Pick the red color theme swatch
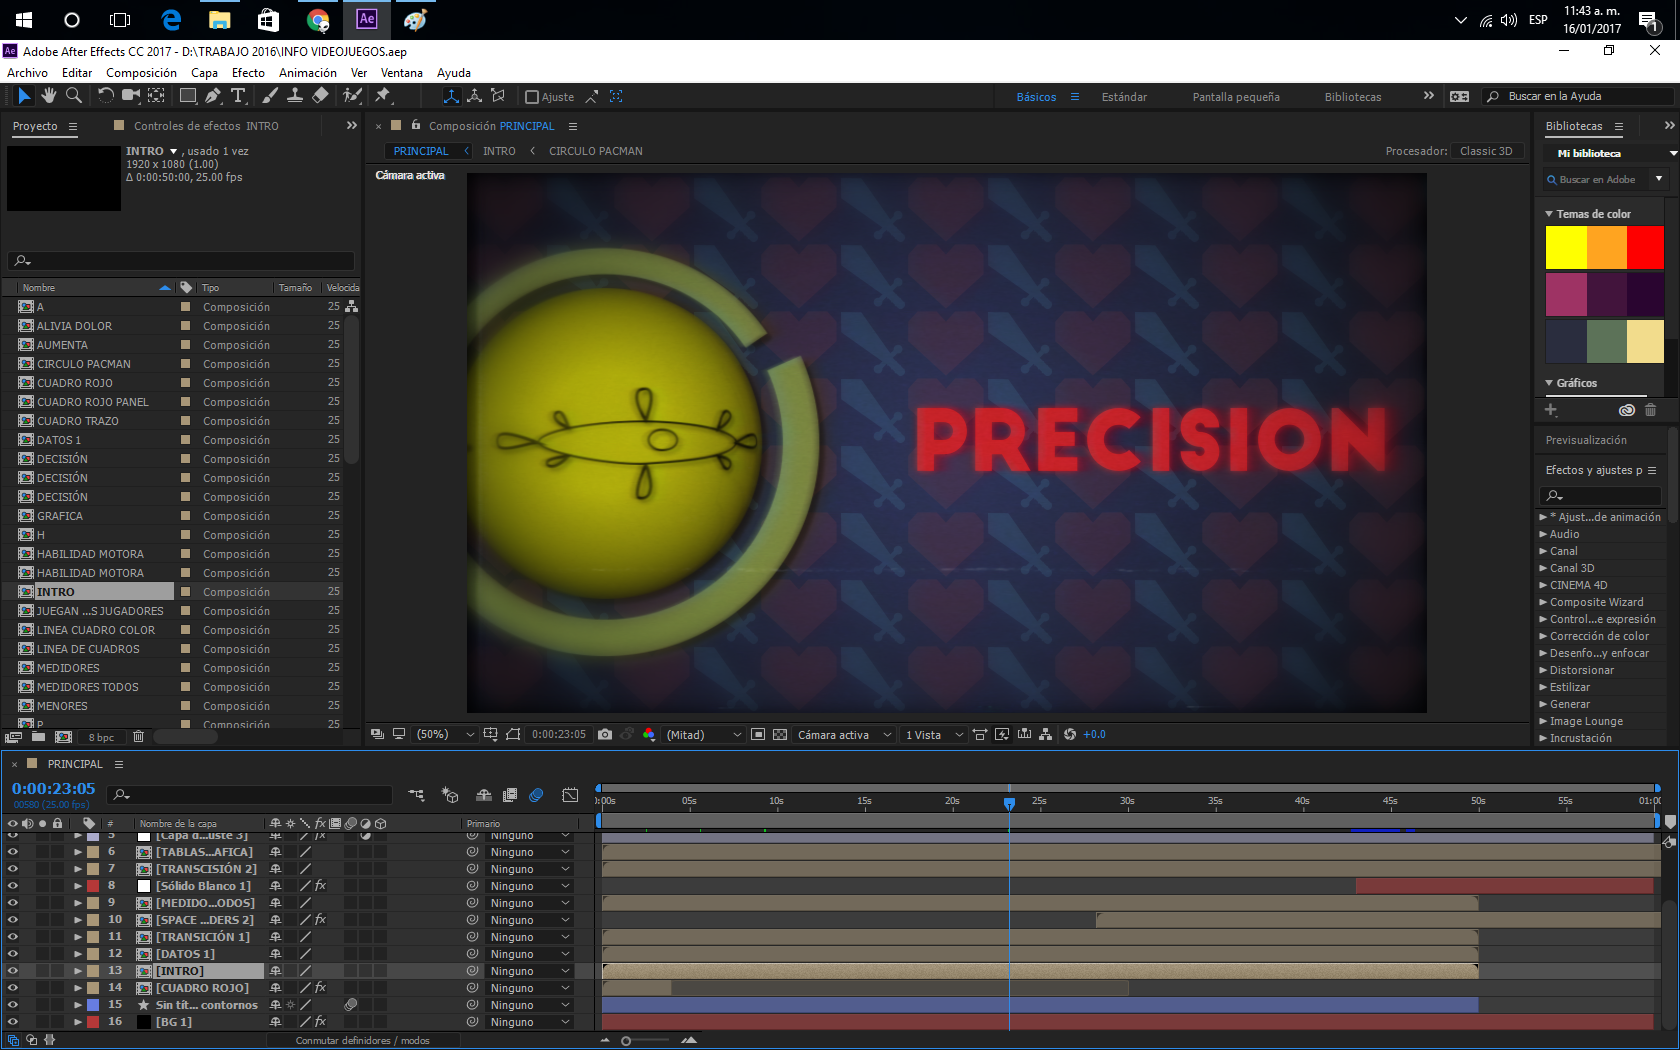 click(1645, 248)
